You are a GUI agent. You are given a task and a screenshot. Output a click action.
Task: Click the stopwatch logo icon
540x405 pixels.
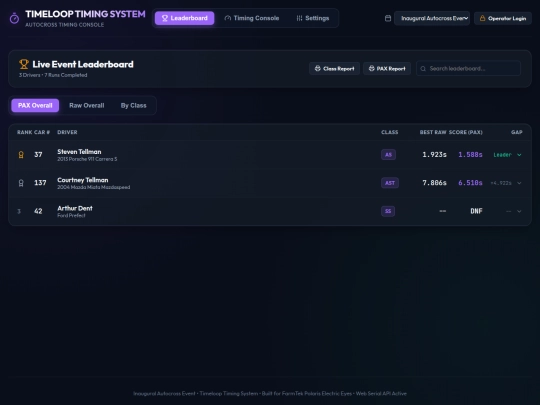tap(14, 18)
